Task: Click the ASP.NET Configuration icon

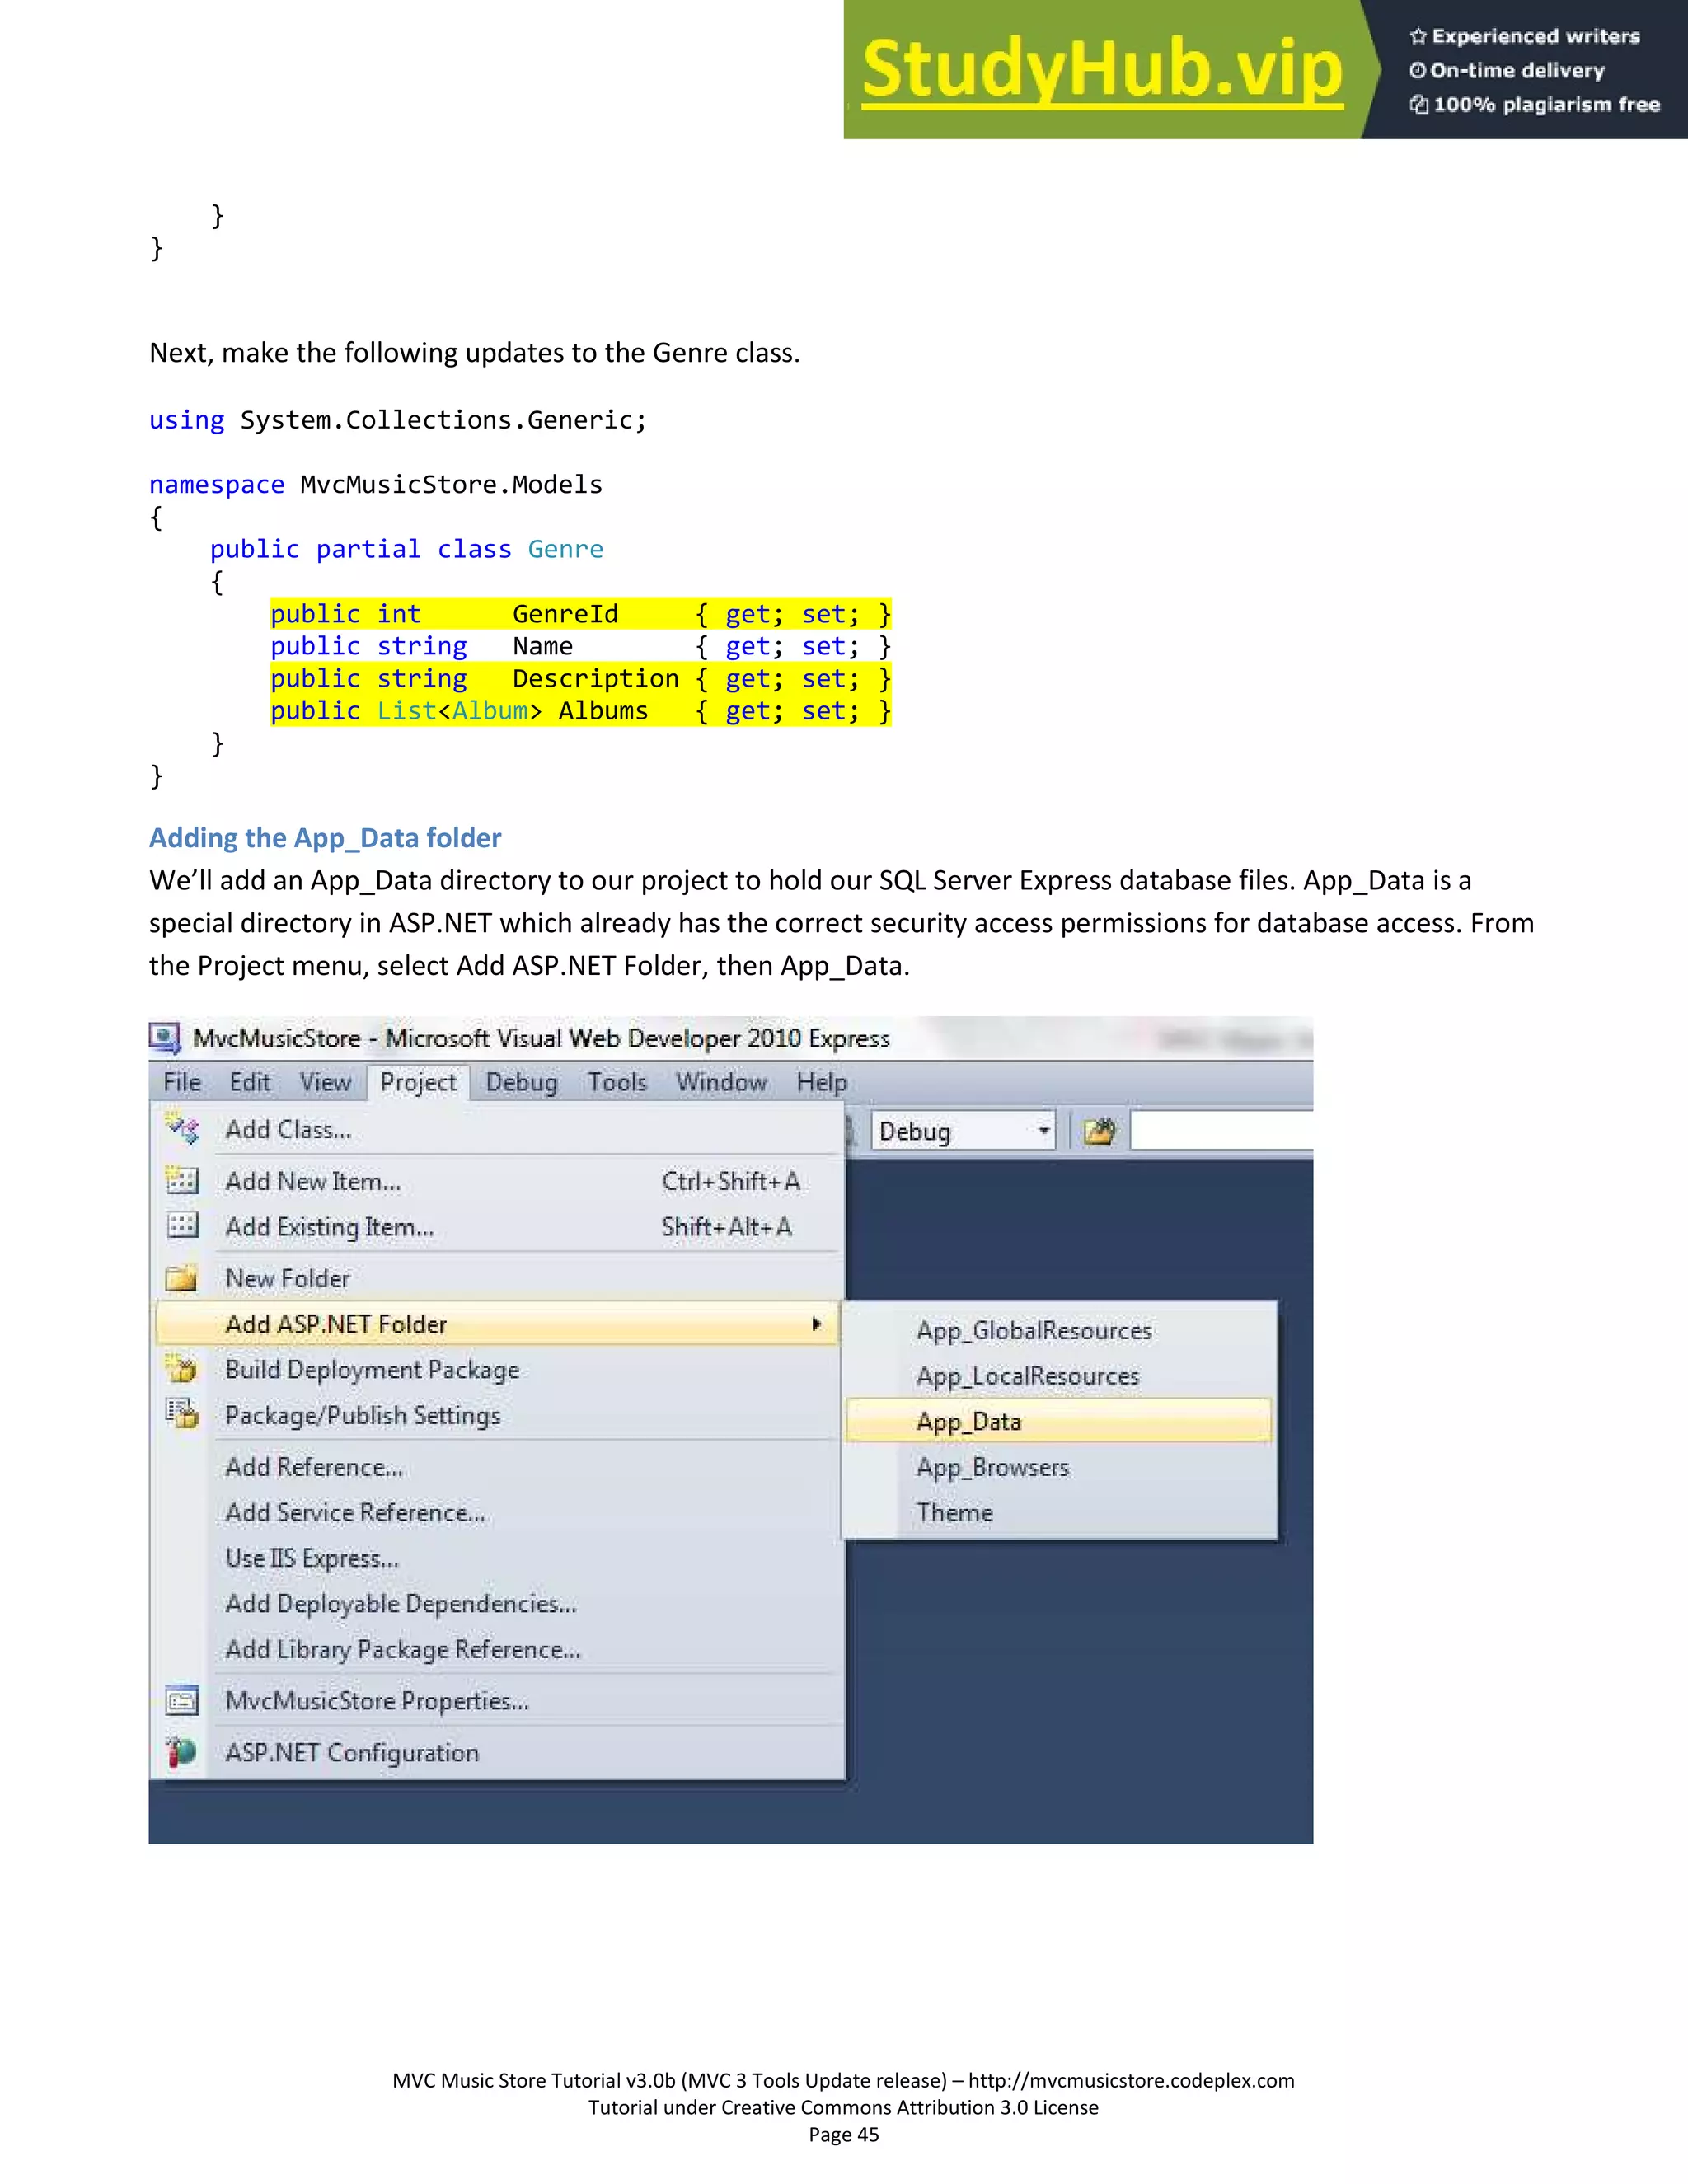Action: [182, 1752]
